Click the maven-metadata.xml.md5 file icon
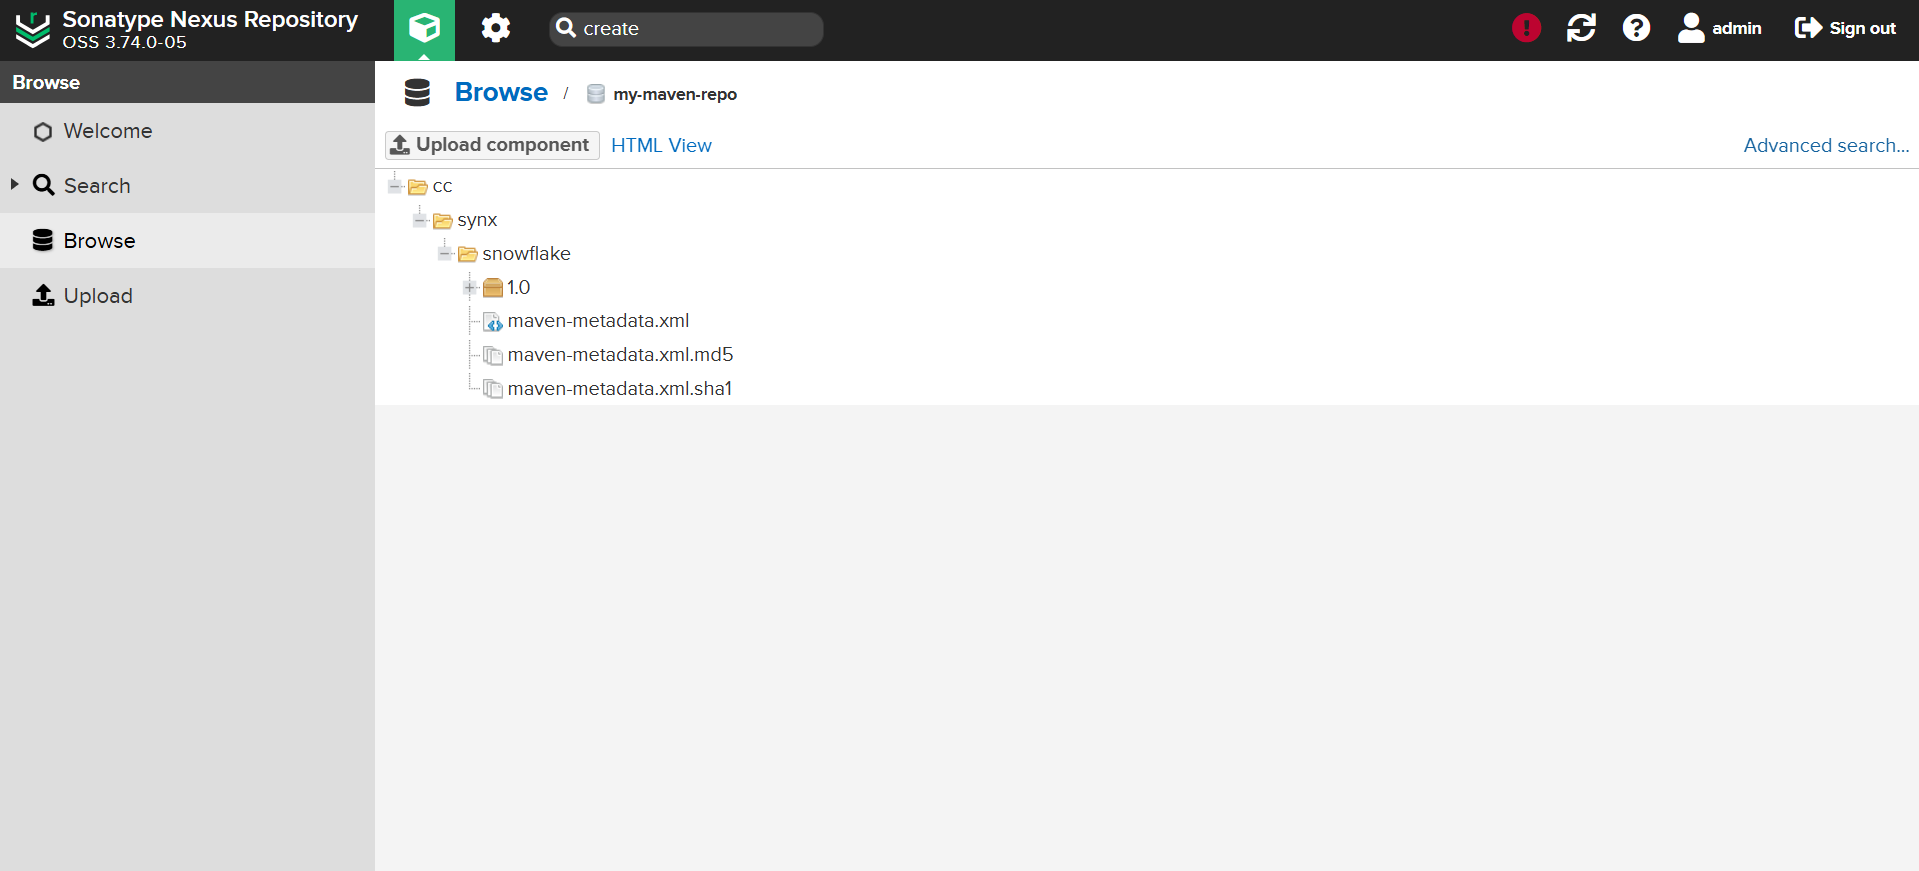Screen dimensions: 1919x871 pyautogui.click(x=493, y=356)
